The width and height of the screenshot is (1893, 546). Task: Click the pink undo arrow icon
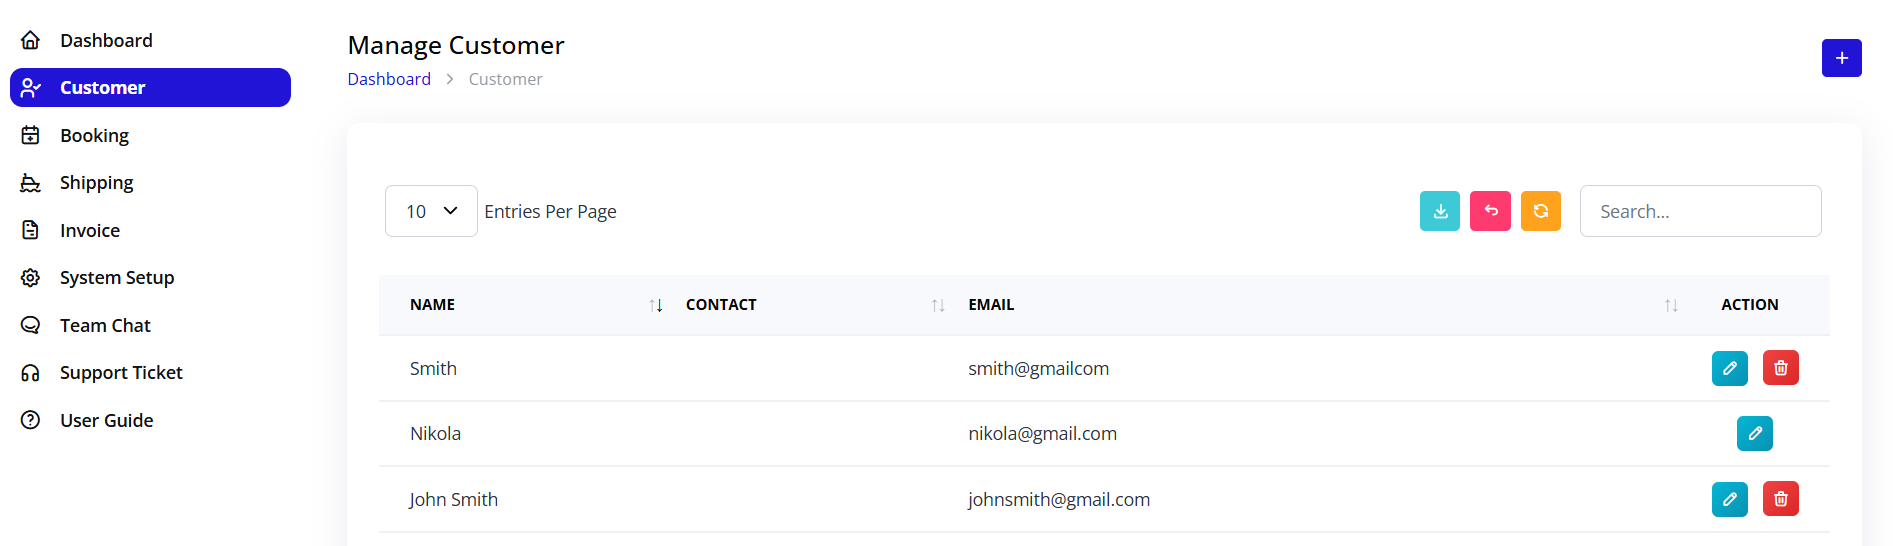[x=1490, y=211]
